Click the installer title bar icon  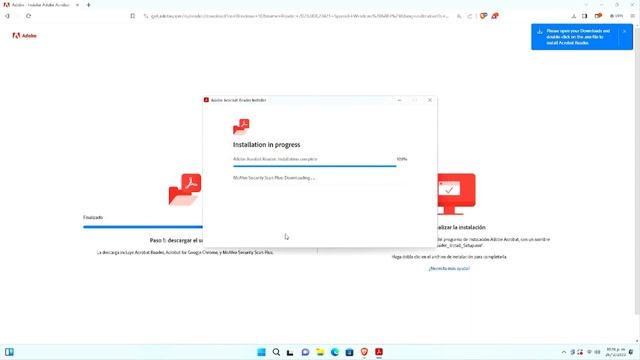point(206,100)
